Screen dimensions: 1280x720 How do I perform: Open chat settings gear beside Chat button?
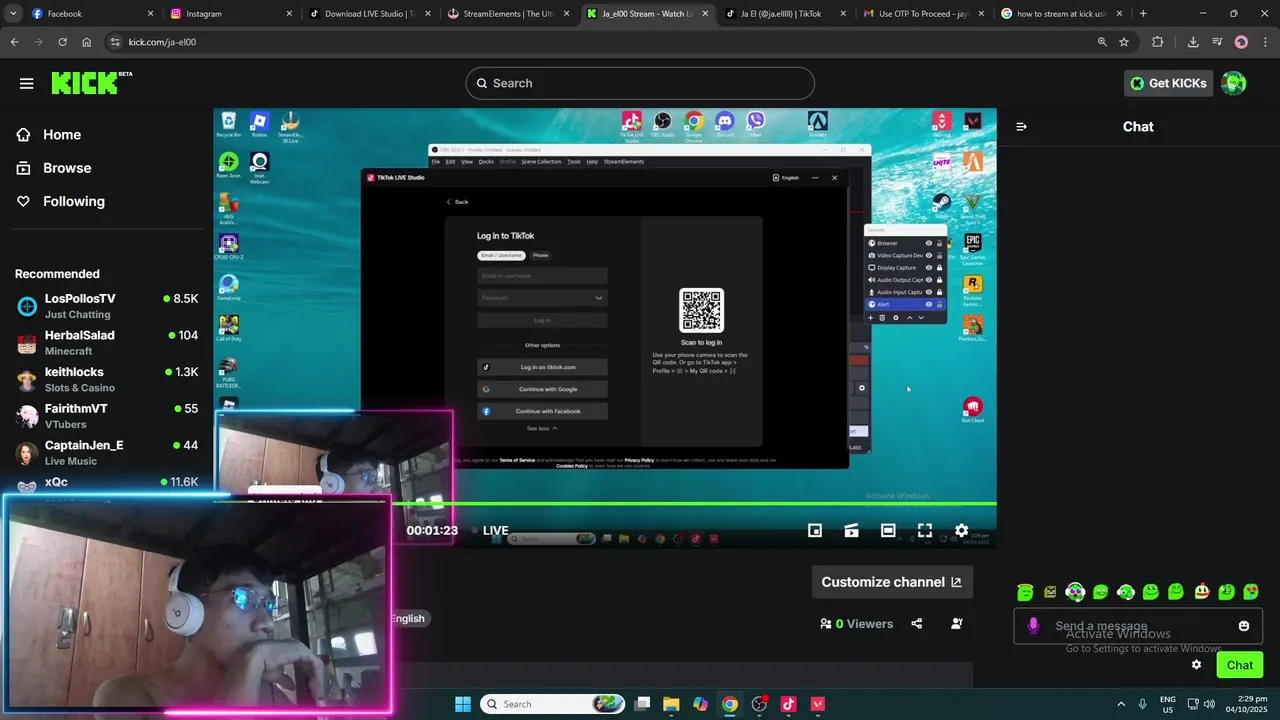[1196, 665]
